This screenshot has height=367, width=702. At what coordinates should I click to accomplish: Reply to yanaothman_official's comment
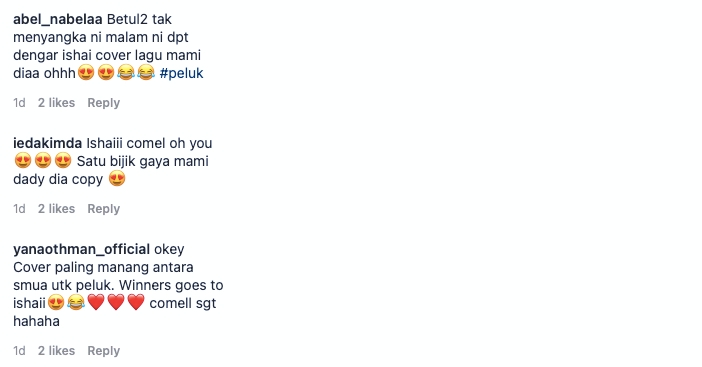tap(103, 350)
